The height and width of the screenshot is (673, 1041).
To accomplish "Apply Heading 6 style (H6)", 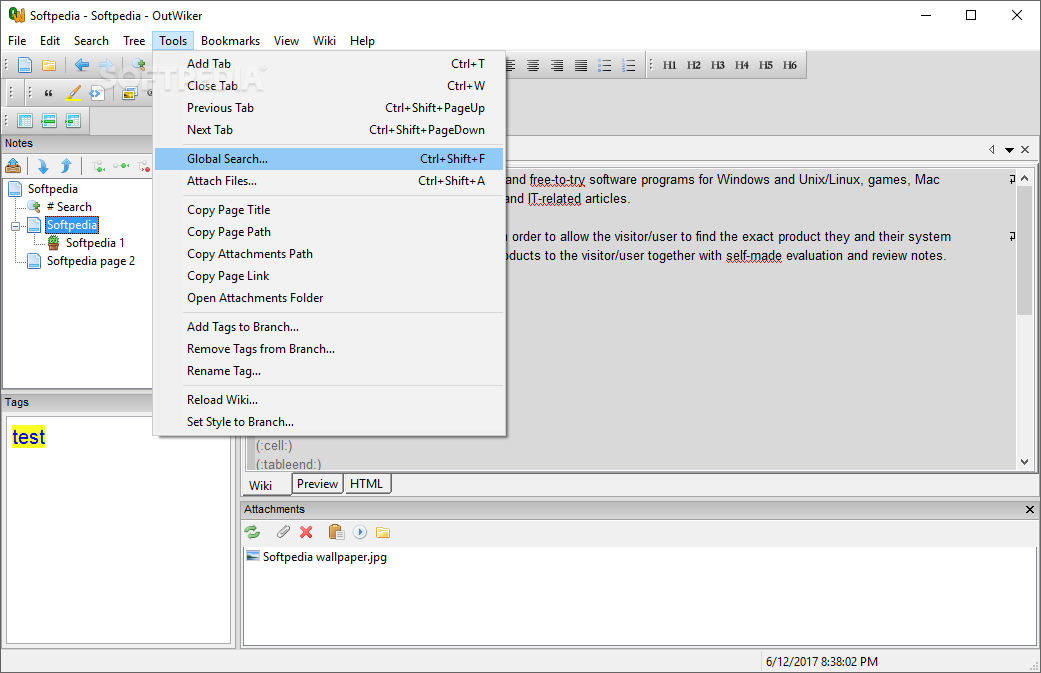I will pos(789,65).
